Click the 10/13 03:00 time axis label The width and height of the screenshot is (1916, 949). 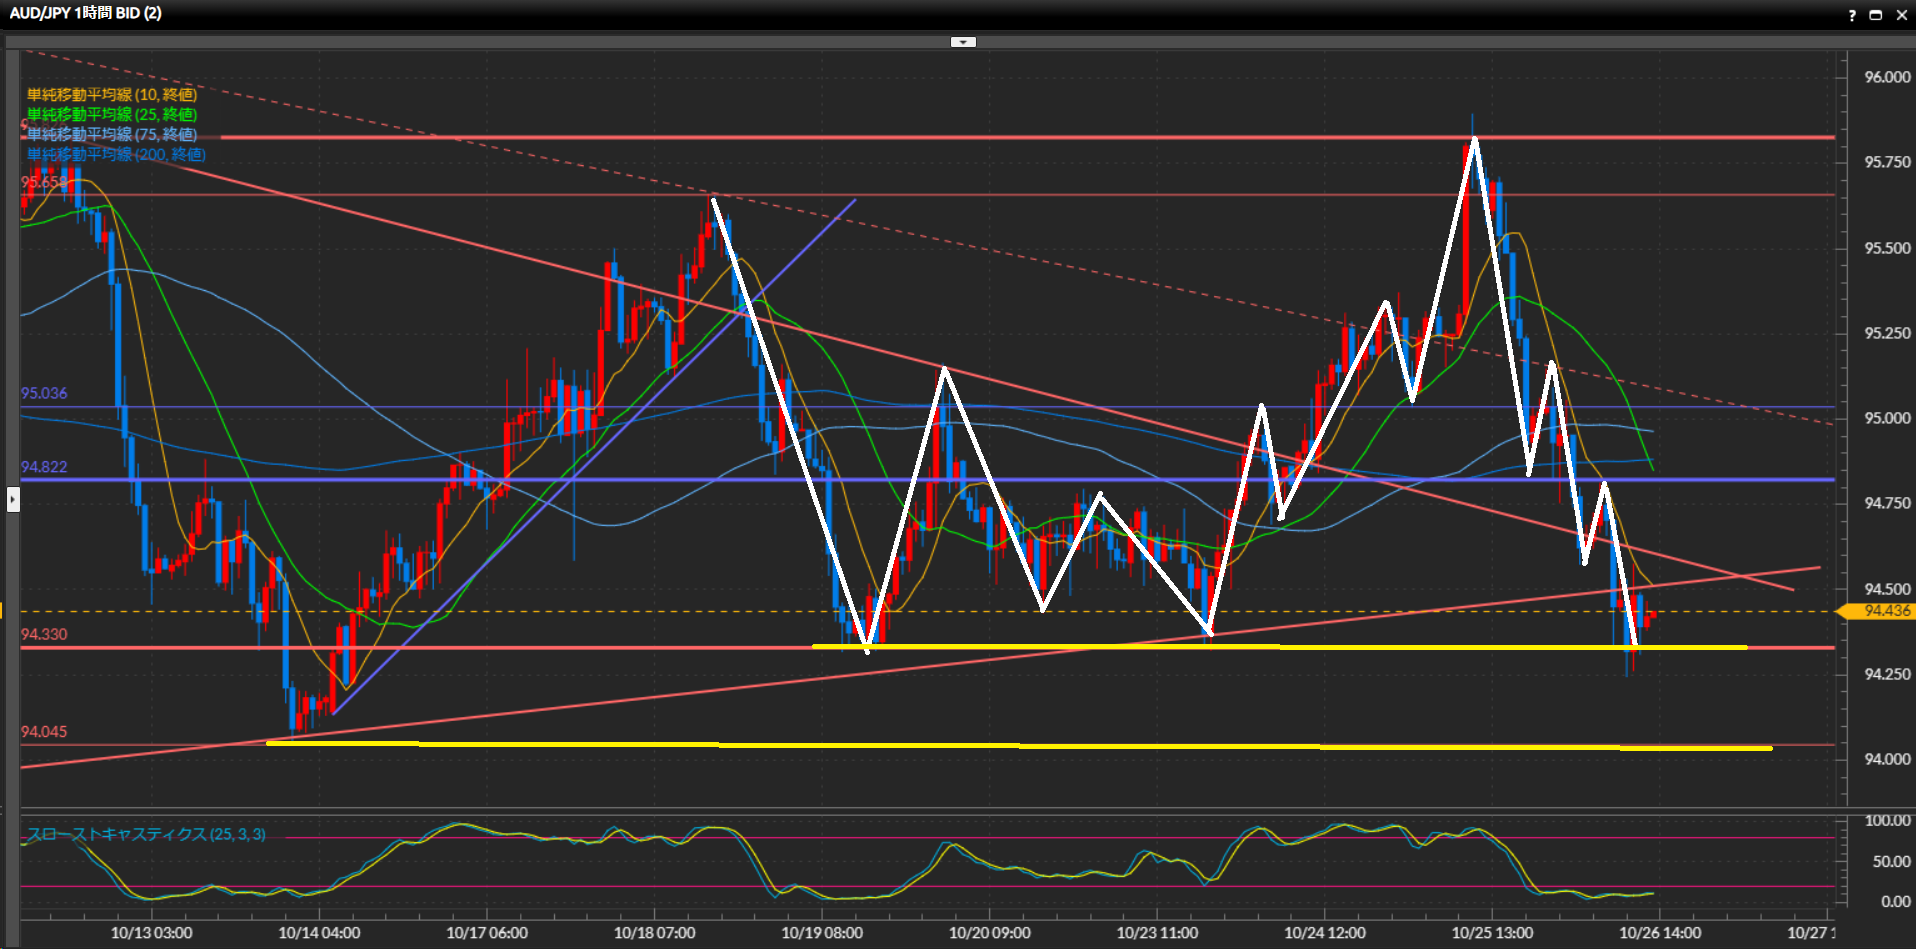tap(151, 933)
